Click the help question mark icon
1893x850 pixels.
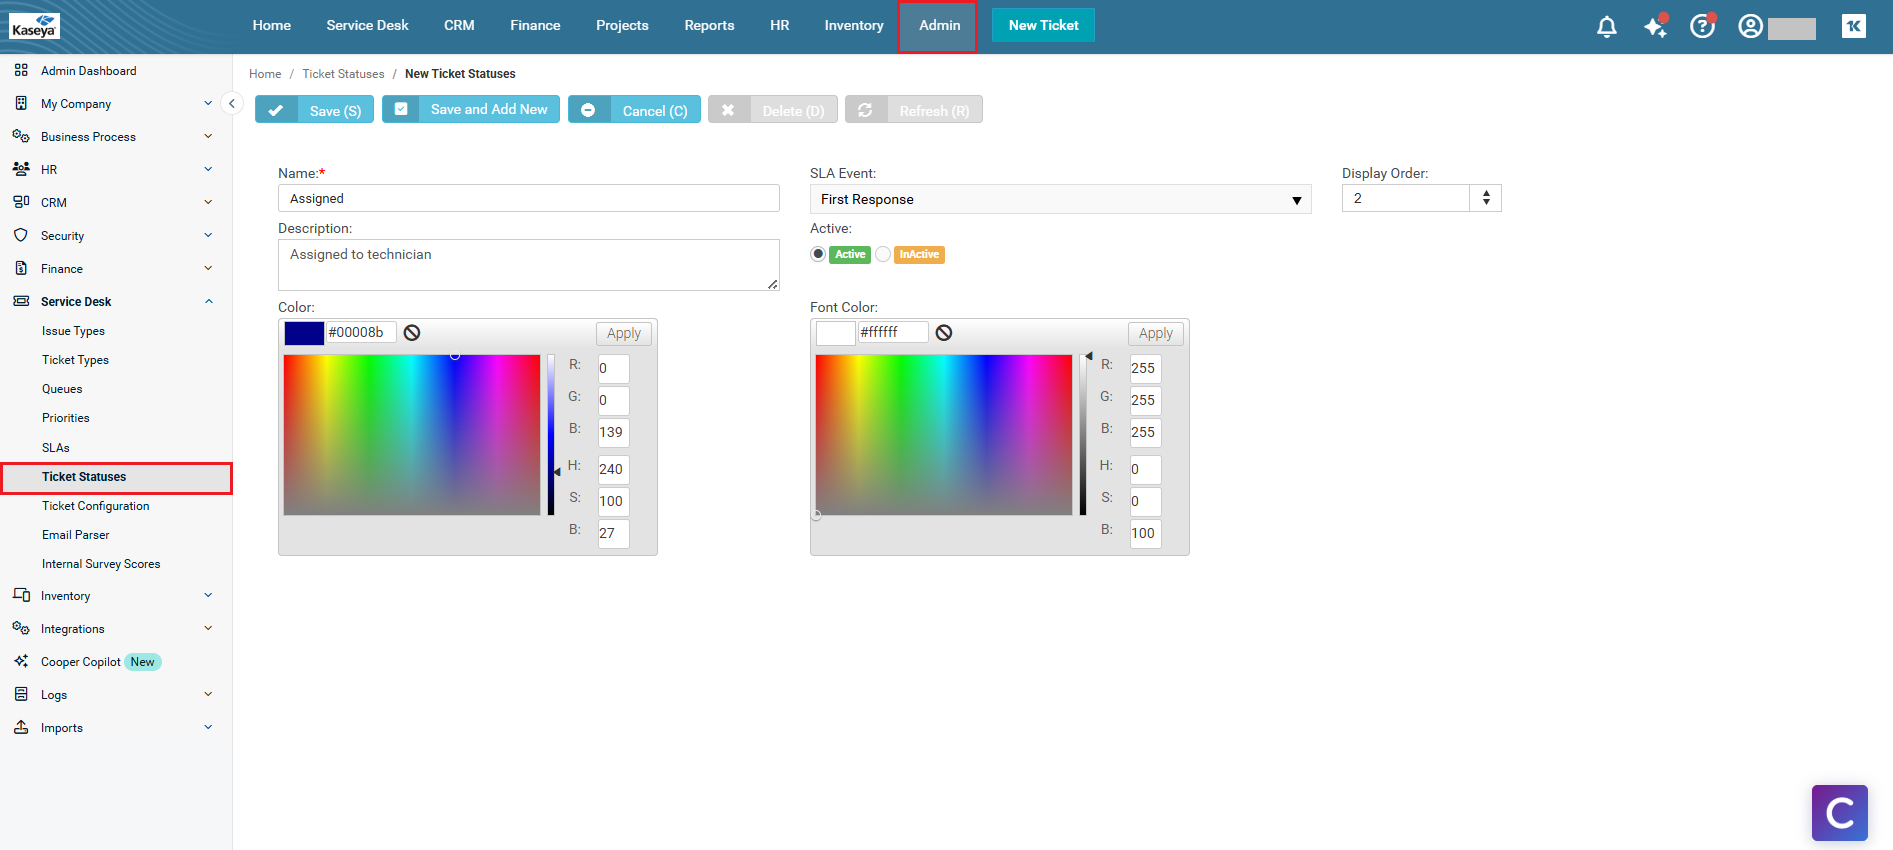[1702, 27]
